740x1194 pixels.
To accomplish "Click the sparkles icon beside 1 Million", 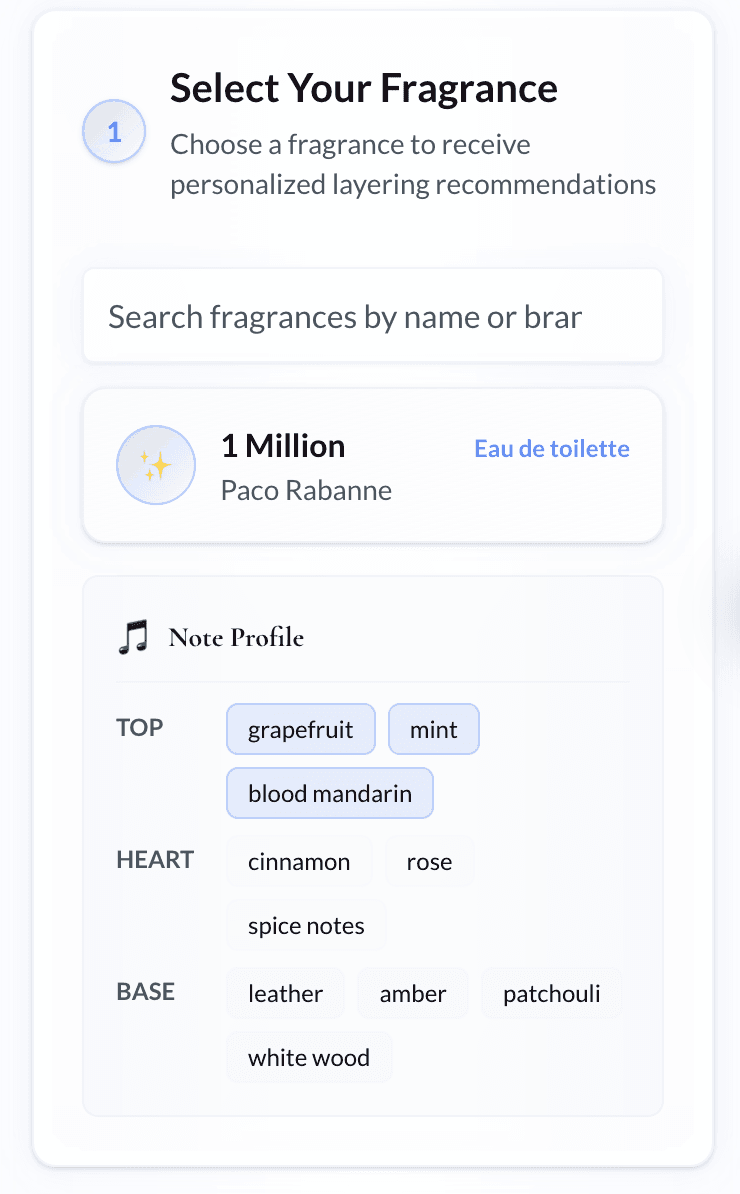I will point(156,465).
